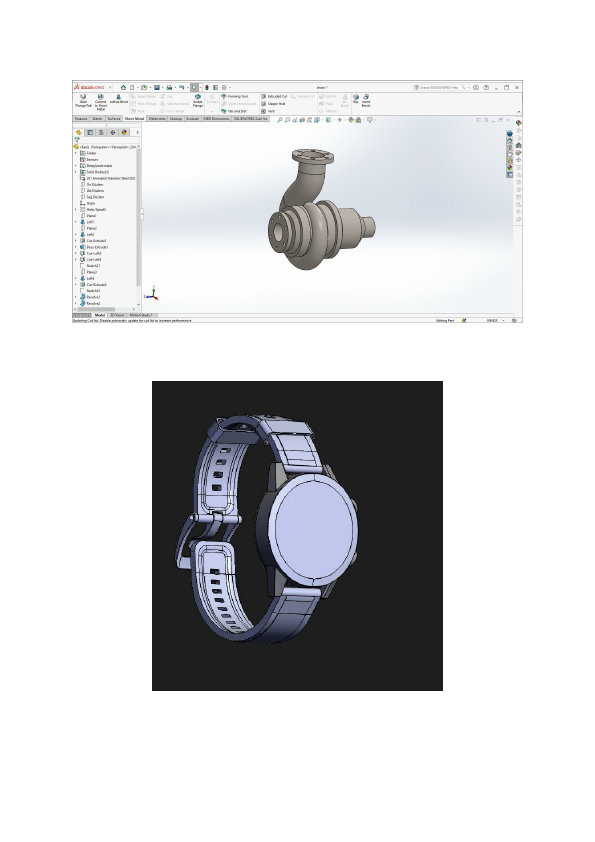Click the Select cursor tool
This screenshot has height=842, width=595.
pos(194,87)
